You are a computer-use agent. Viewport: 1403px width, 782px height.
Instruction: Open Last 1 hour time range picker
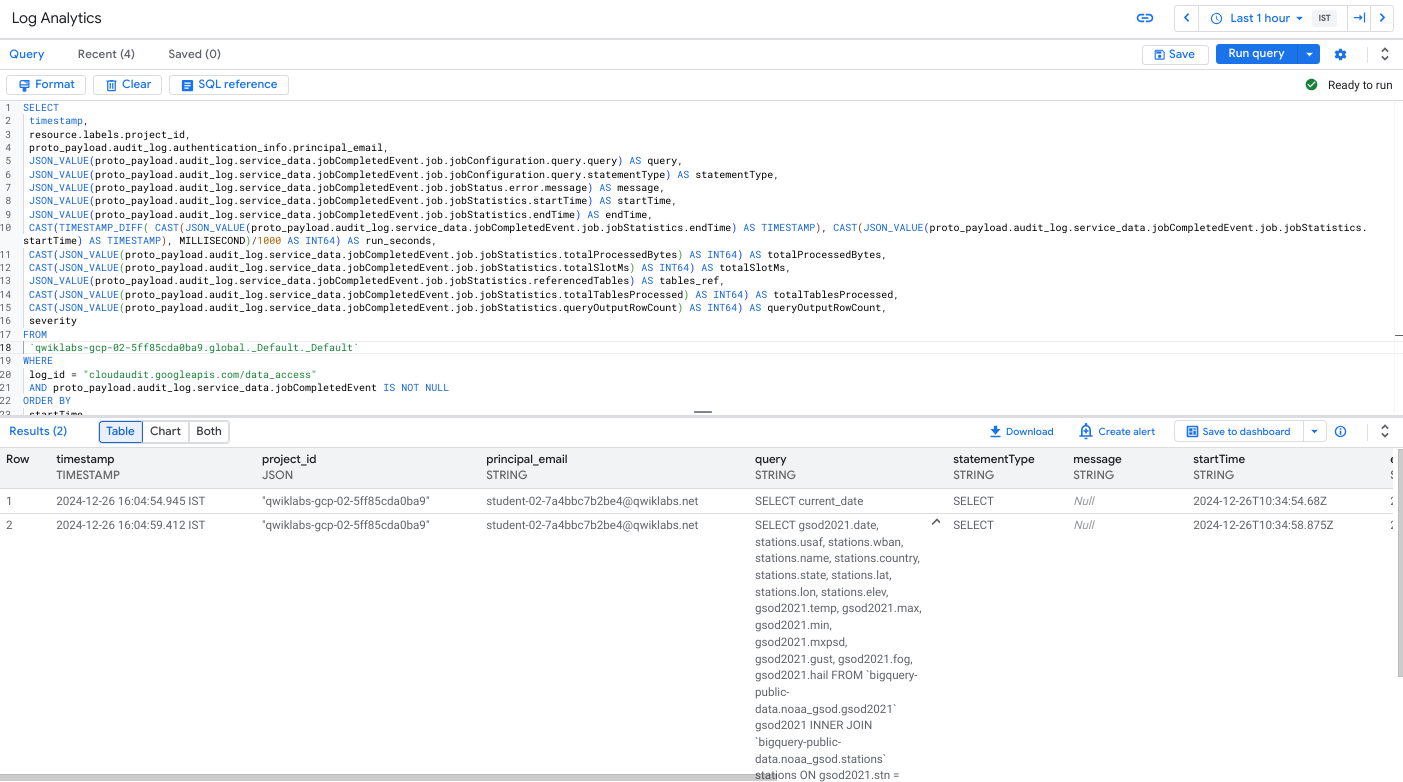coord(1256,18)
